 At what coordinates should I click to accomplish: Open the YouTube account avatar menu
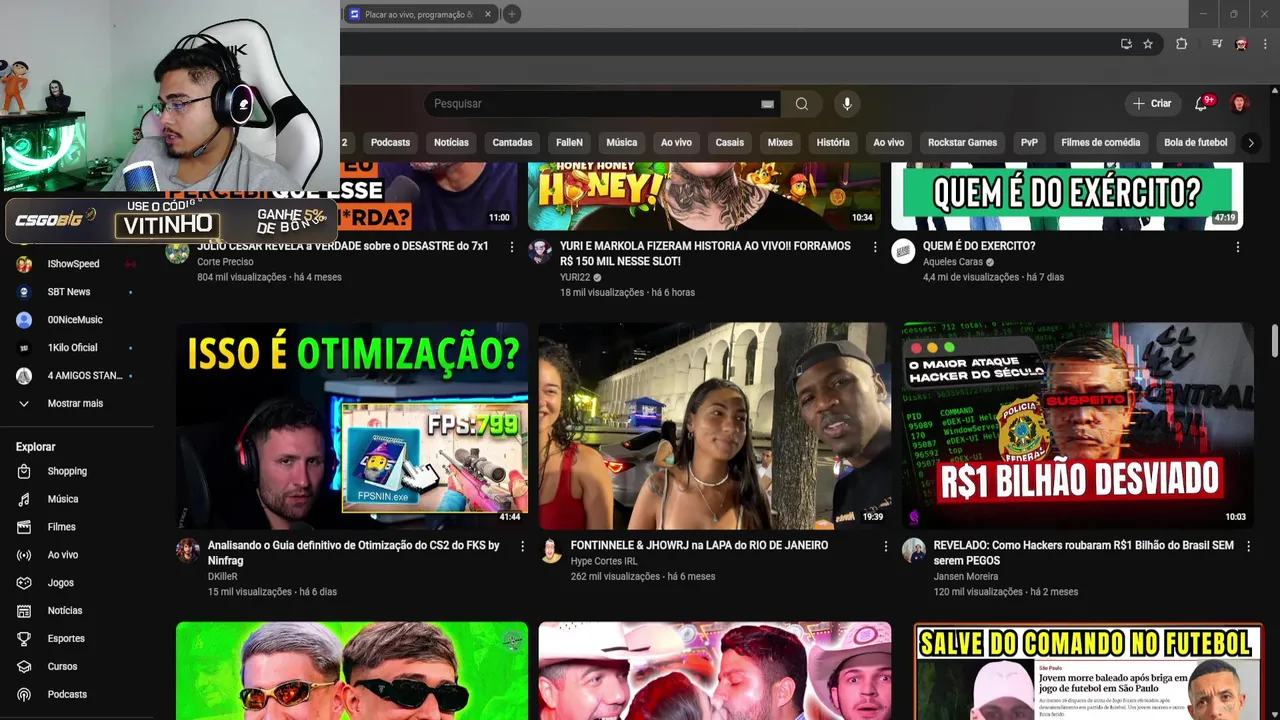point(1239,104)
